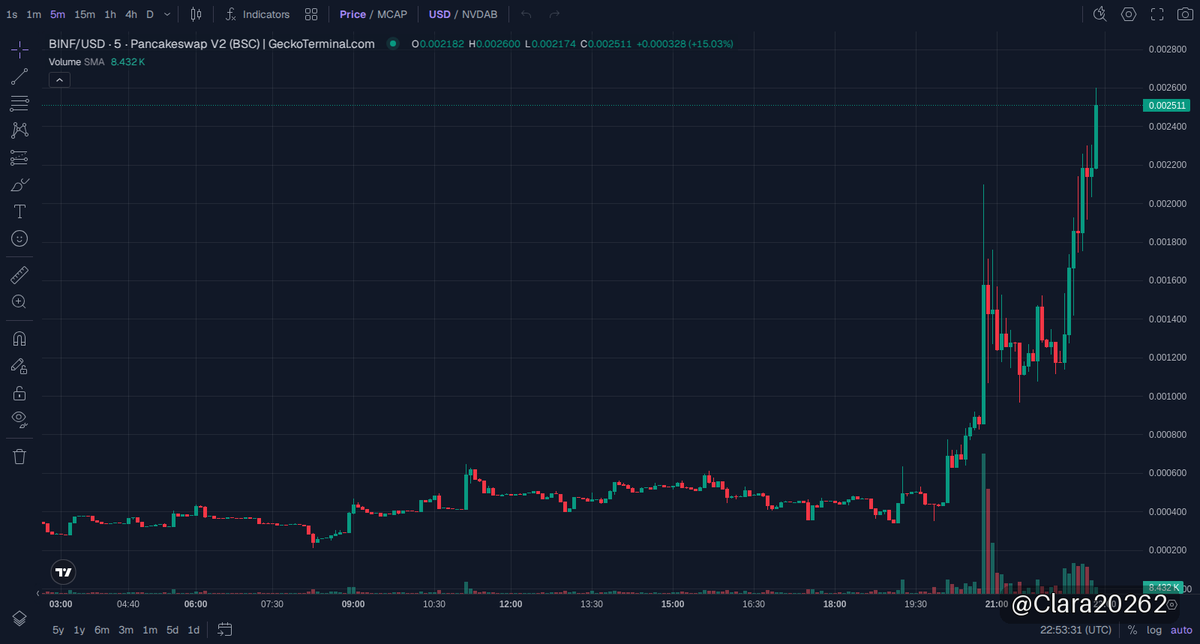Click the 8.432 K volume scale label
The image size is (1200, 644).
click(1165, 587)
